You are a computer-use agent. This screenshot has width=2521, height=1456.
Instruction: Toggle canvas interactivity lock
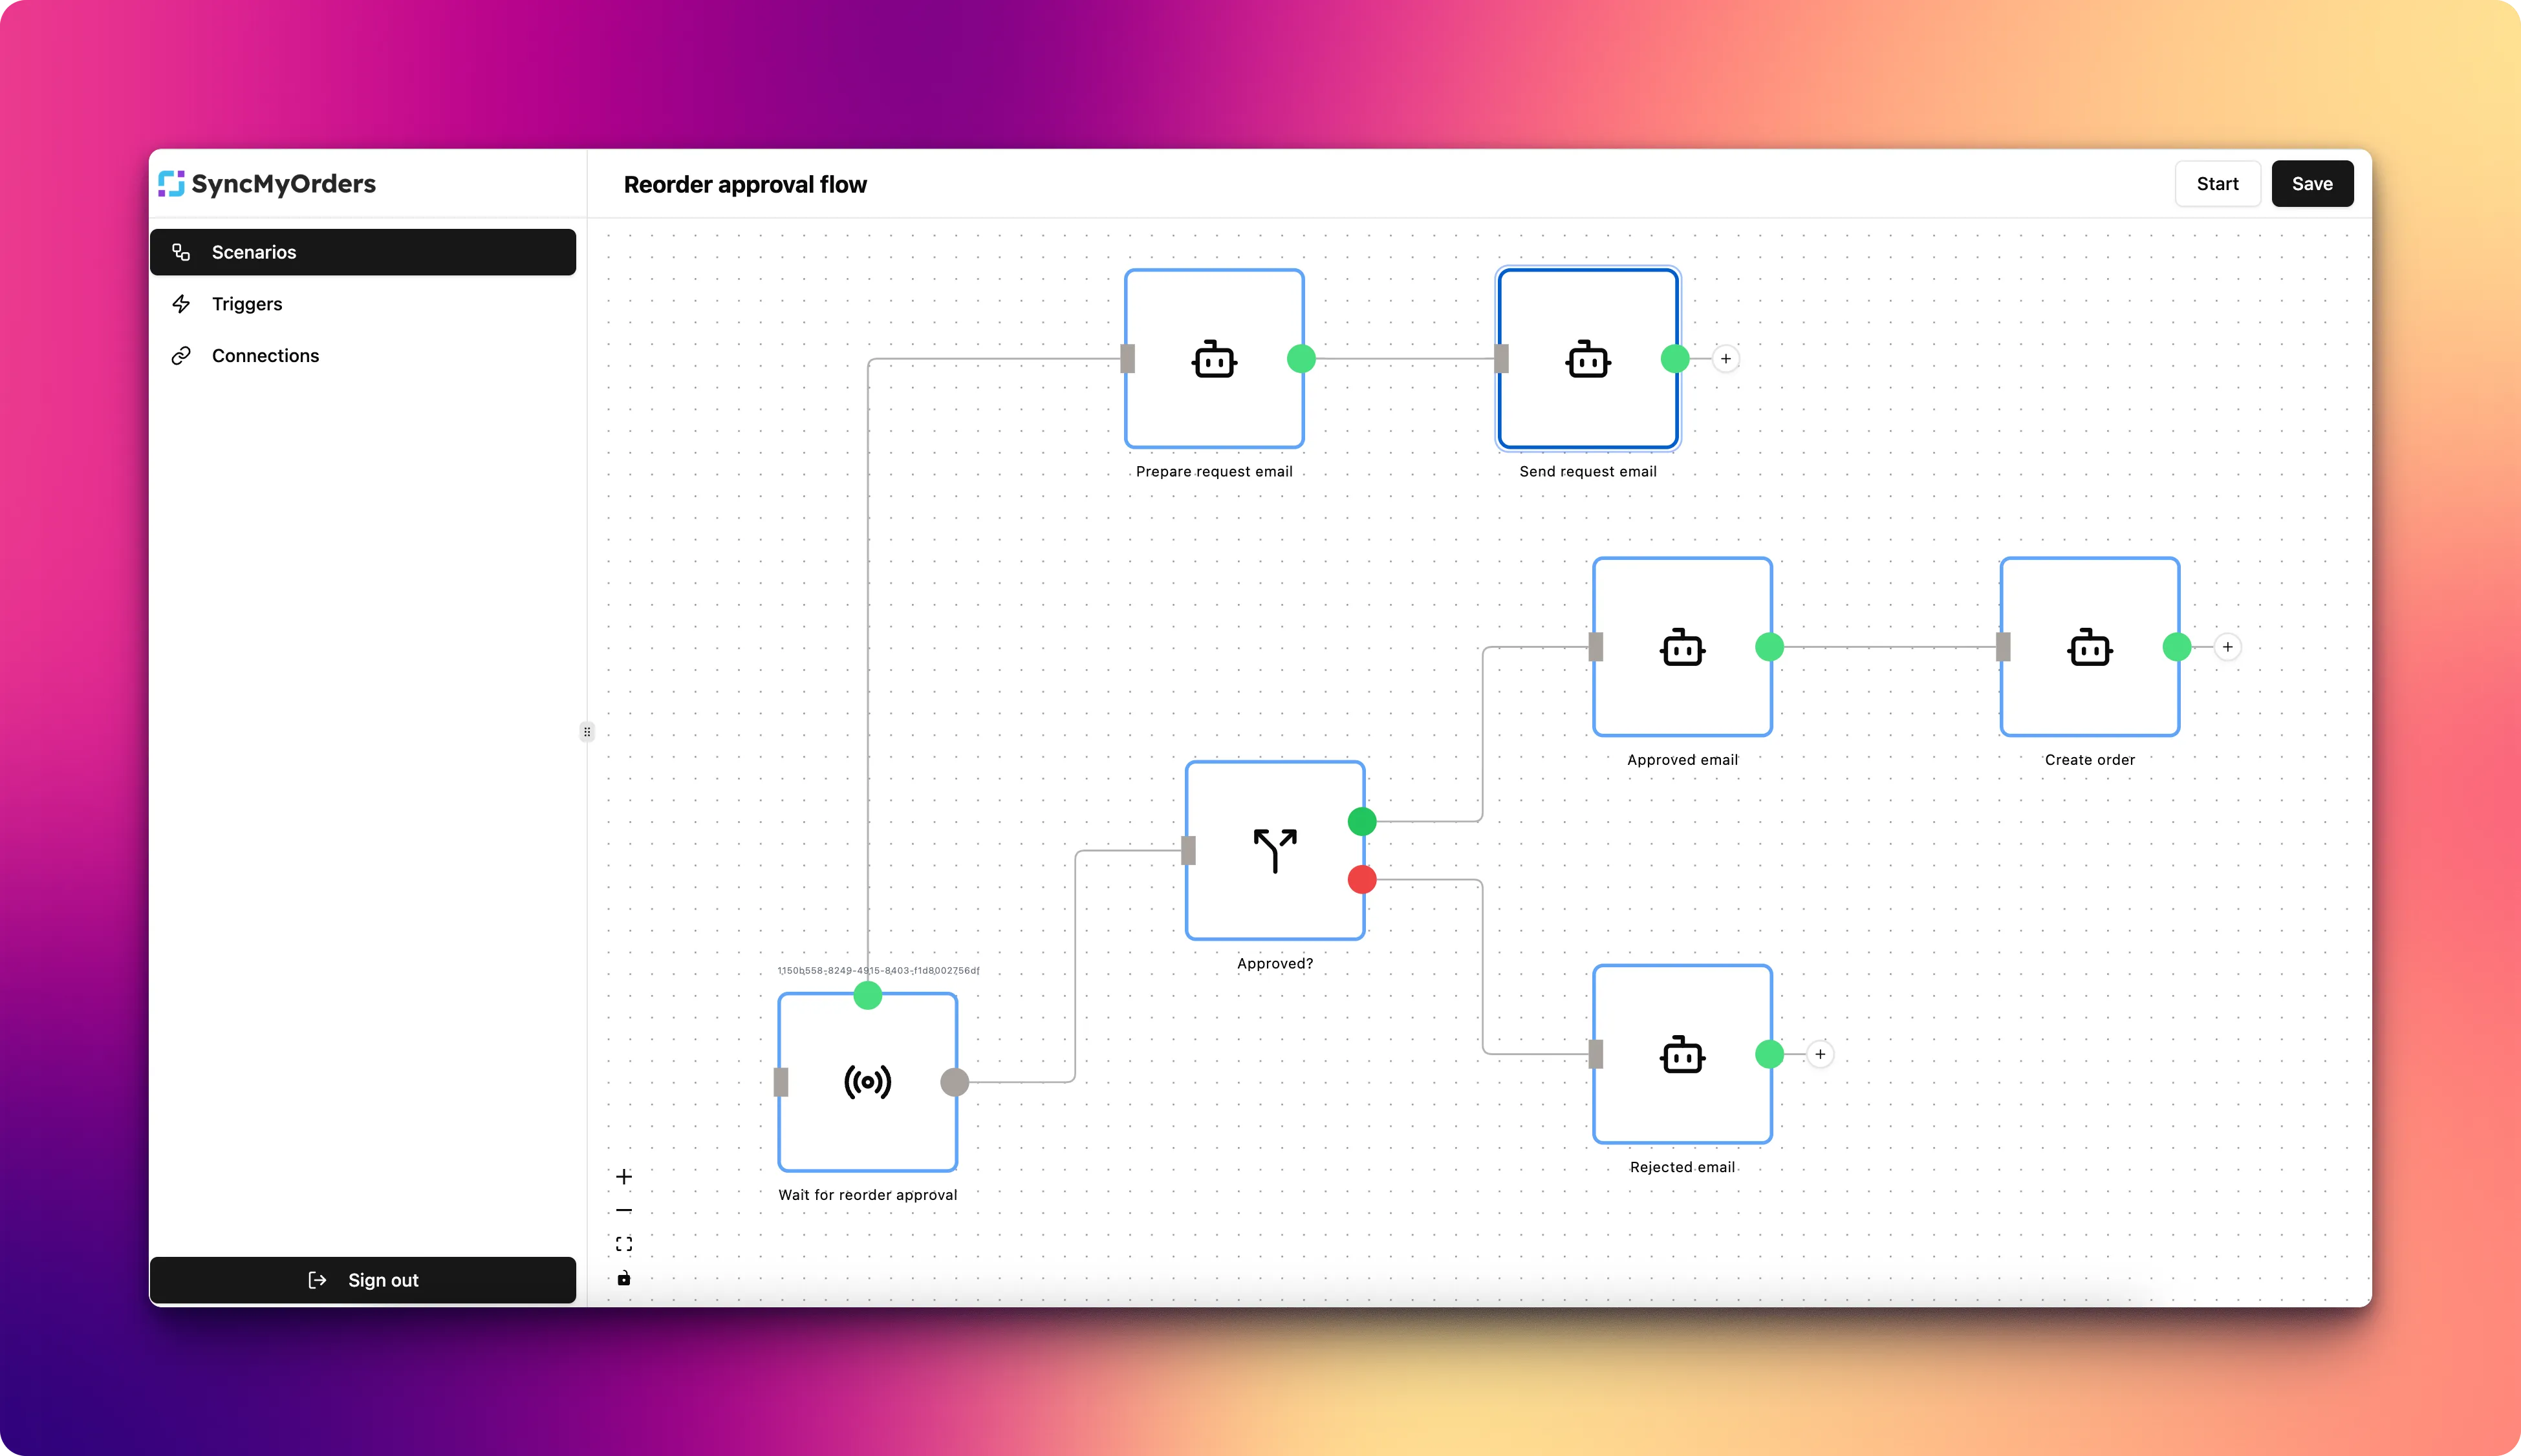coord(624,1278)
